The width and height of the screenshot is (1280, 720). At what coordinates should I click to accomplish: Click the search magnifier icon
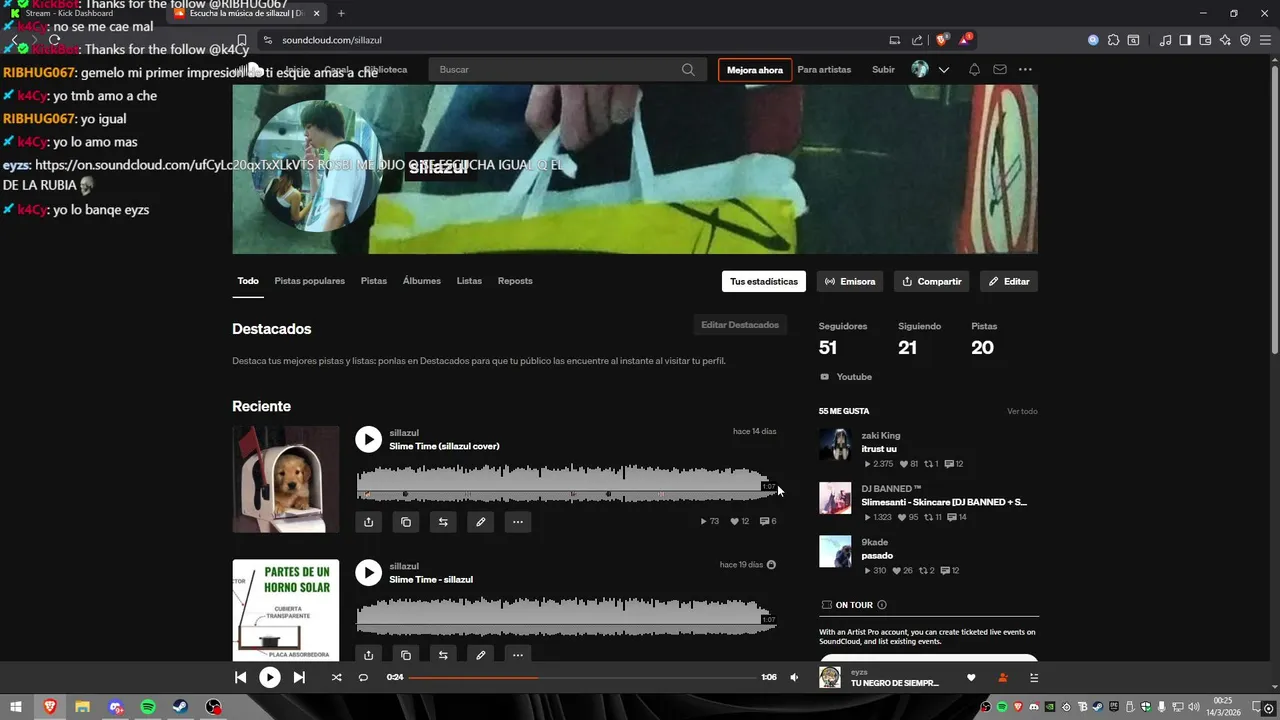coord(688,70)
